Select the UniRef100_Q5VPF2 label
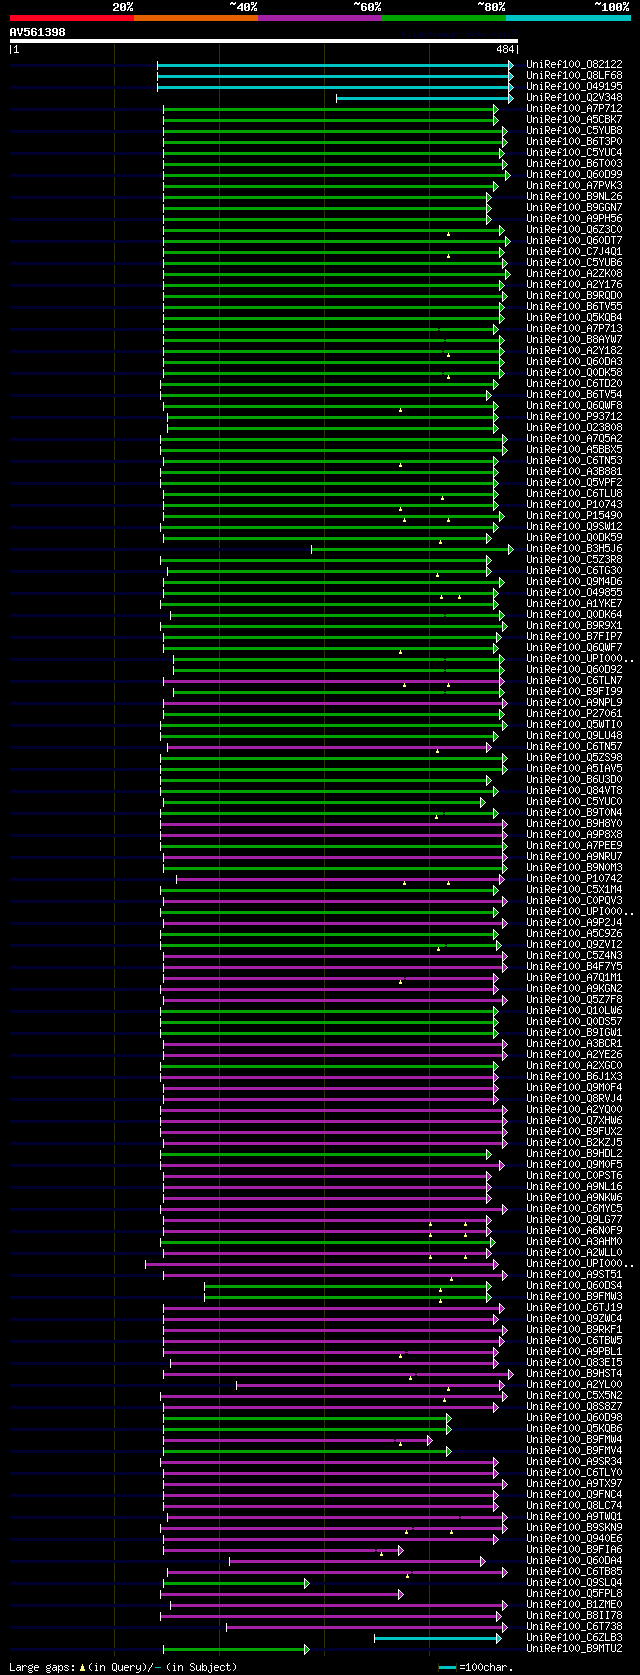Viewport: 640px width, 1675px height. 574,482
